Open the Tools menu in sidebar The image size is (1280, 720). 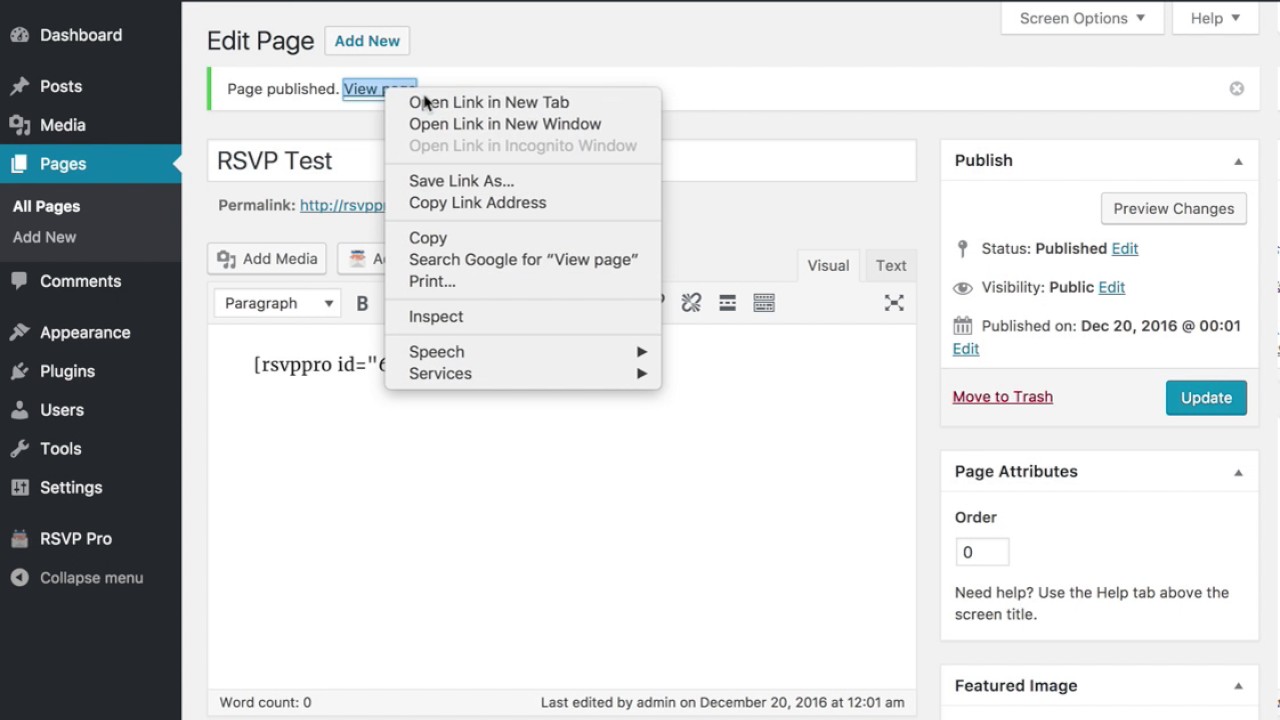[60, 449]
